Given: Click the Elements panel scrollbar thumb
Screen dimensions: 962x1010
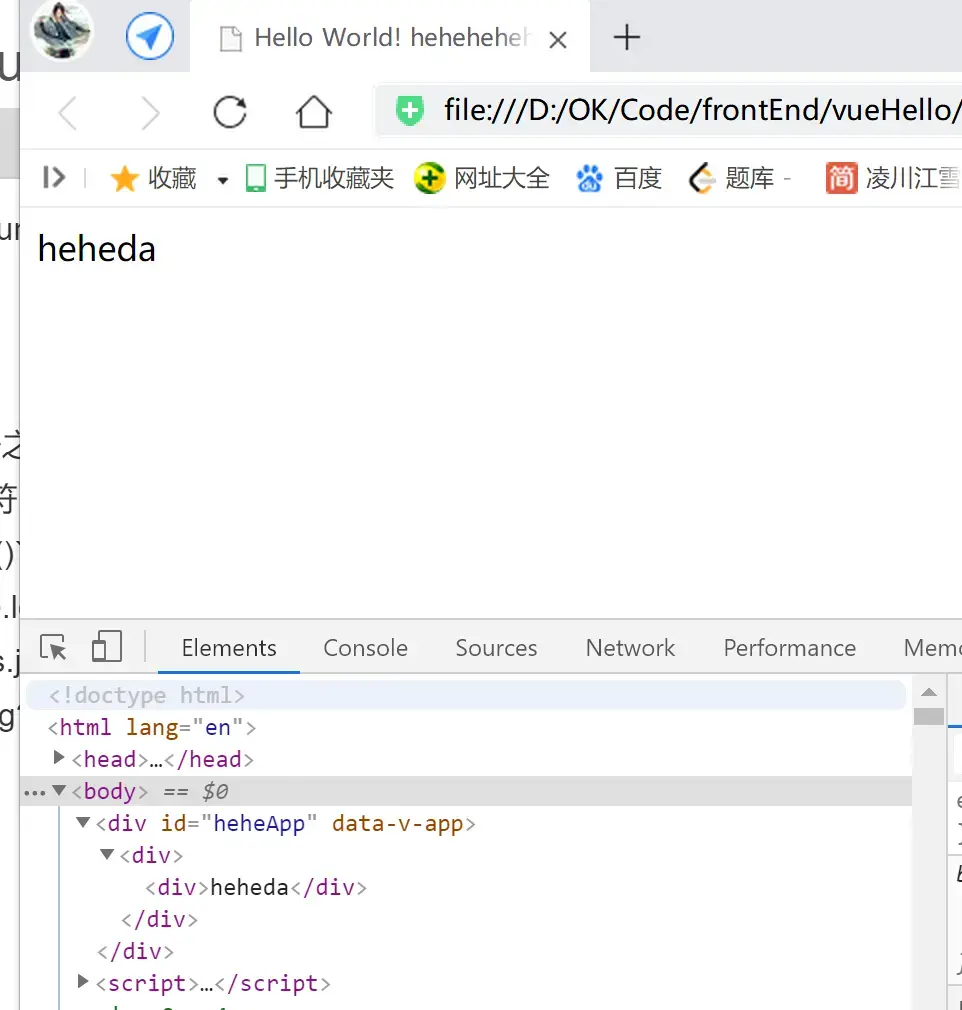Looking at the screenshot, I should pos(928,716).
